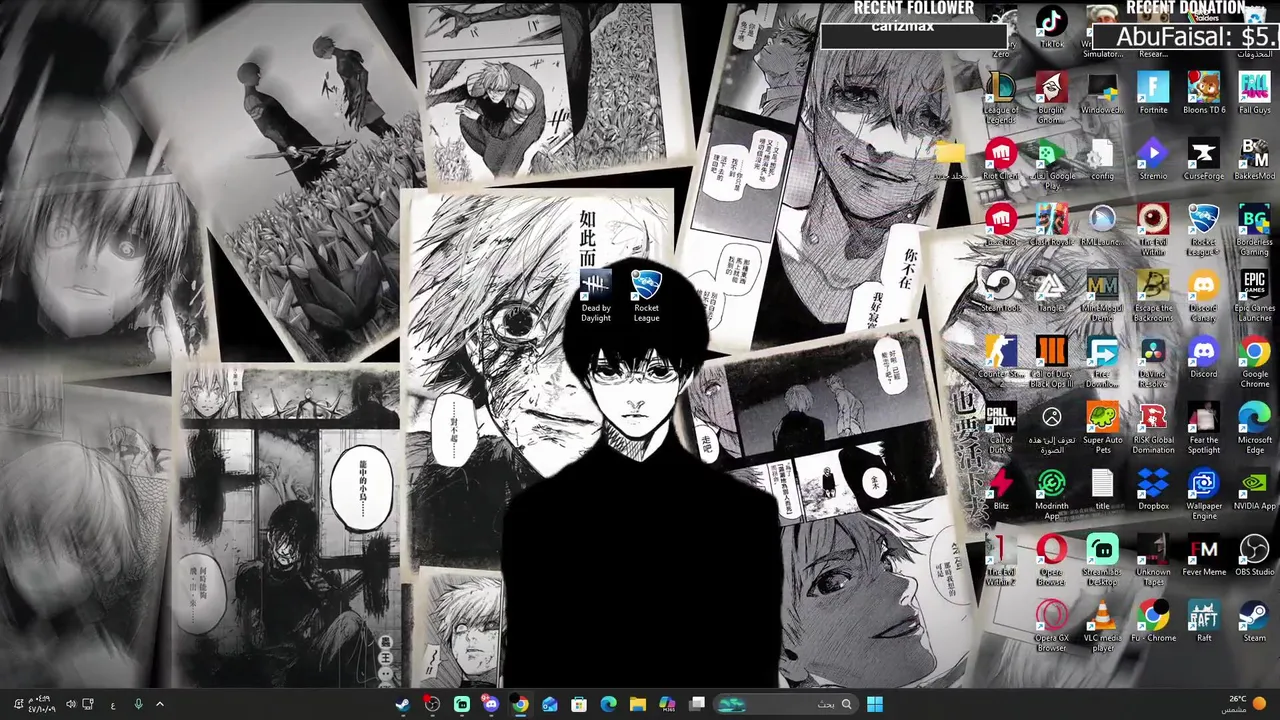Open Fu - Chrome profile shortcut
Image resolution: width=1280 pixels, height=720 pixels.
coord(1153,621)
